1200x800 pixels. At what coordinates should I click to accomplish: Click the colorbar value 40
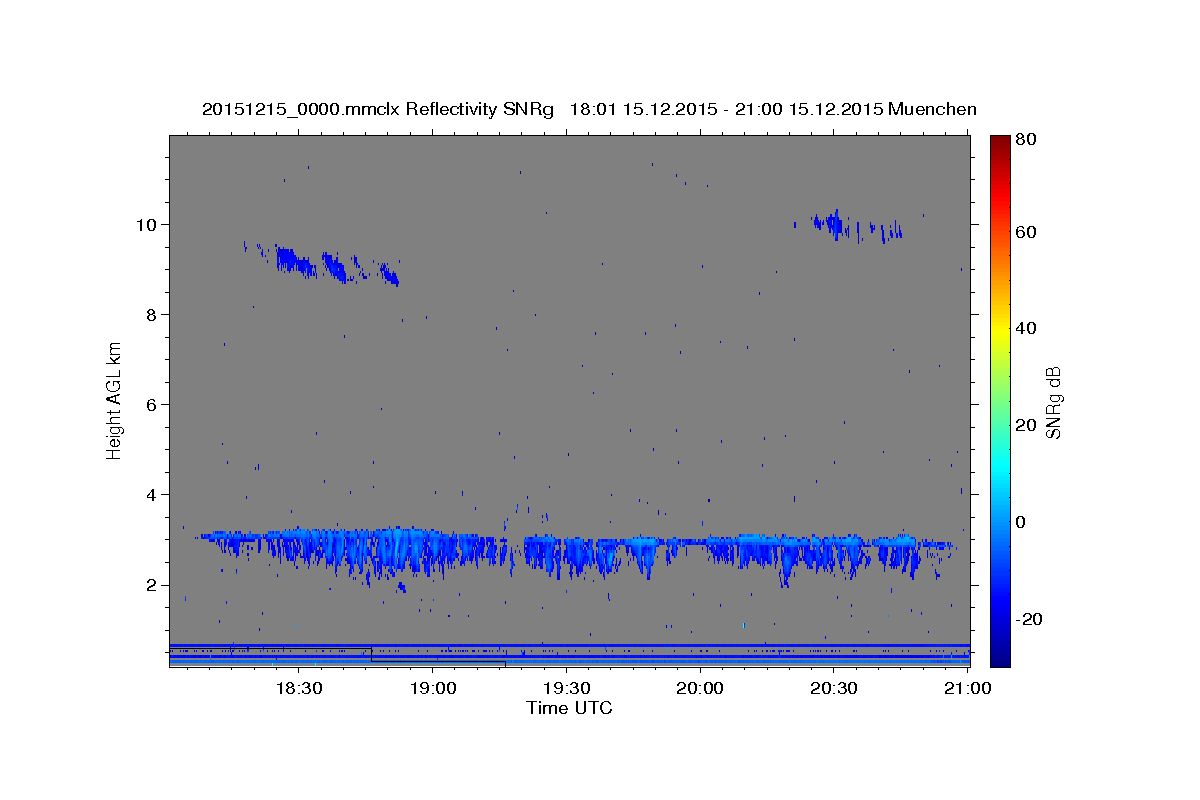click(1025, 328)
